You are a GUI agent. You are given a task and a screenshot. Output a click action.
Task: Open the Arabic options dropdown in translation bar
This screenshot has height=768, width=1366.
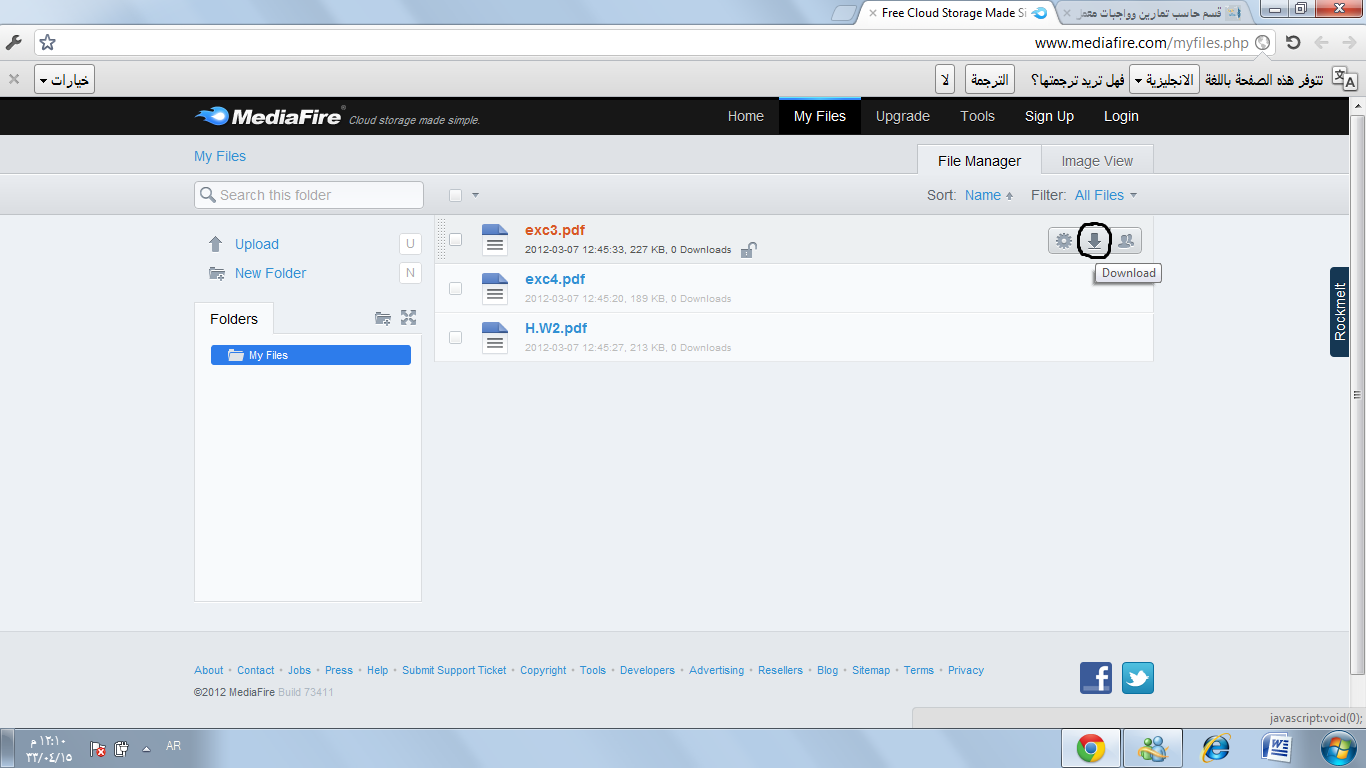click(65, 80)
